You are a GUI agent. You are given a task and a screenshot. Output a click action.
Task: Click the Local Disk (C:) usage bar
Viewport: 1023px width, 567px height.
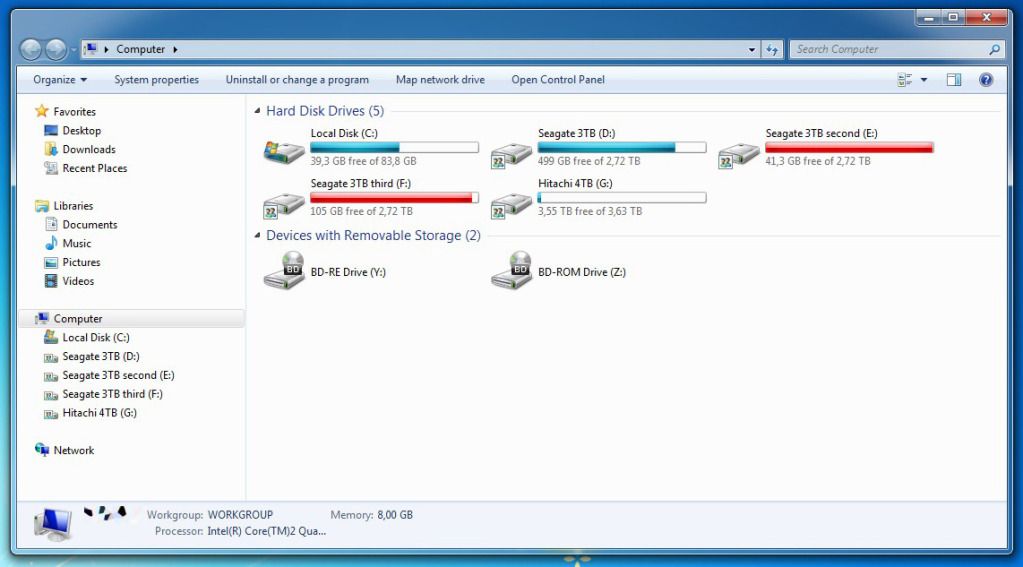pyautogui.click(x=394, y=147)
